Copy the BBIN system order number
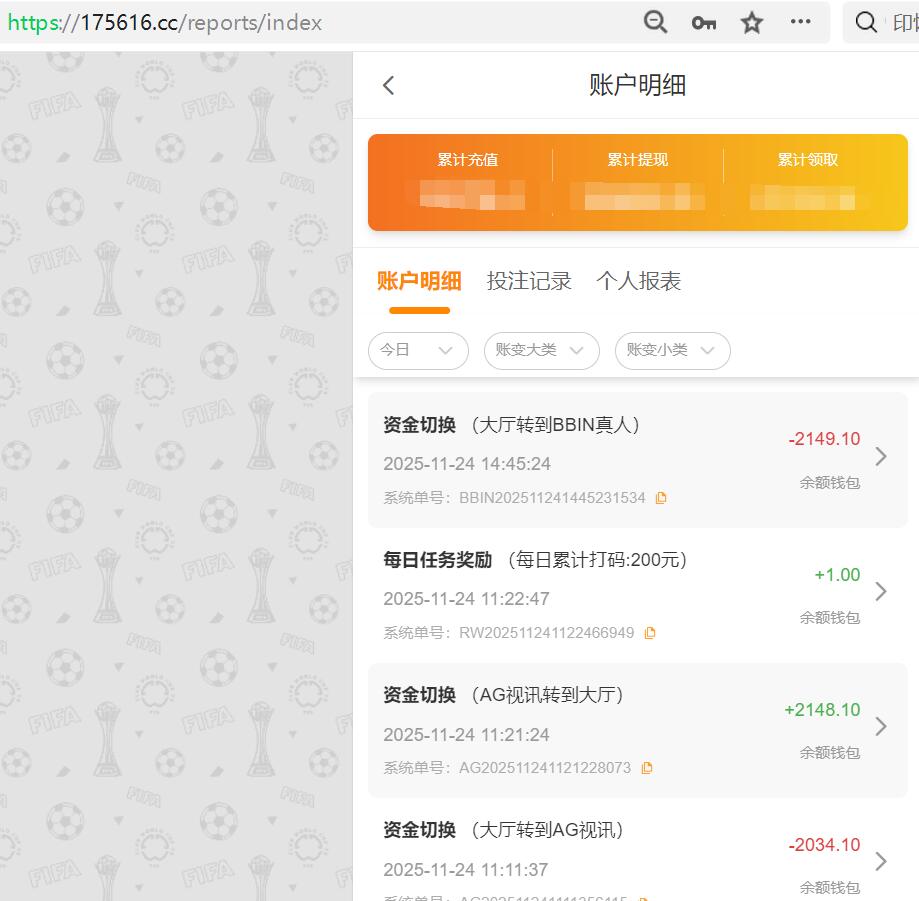The width and height of the screenshot is (919, 901). pos(661,497)
